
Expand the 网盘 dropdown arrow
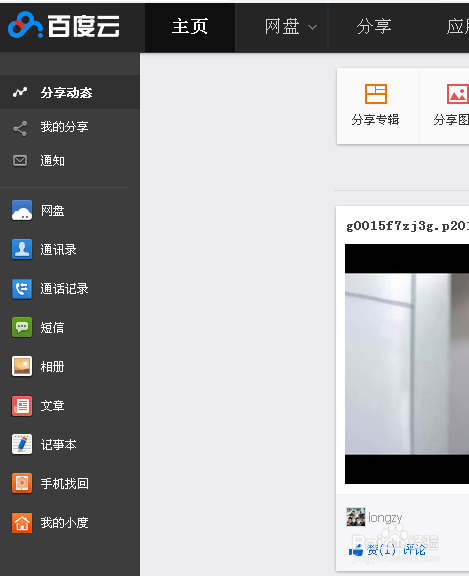tap(312, 27)
